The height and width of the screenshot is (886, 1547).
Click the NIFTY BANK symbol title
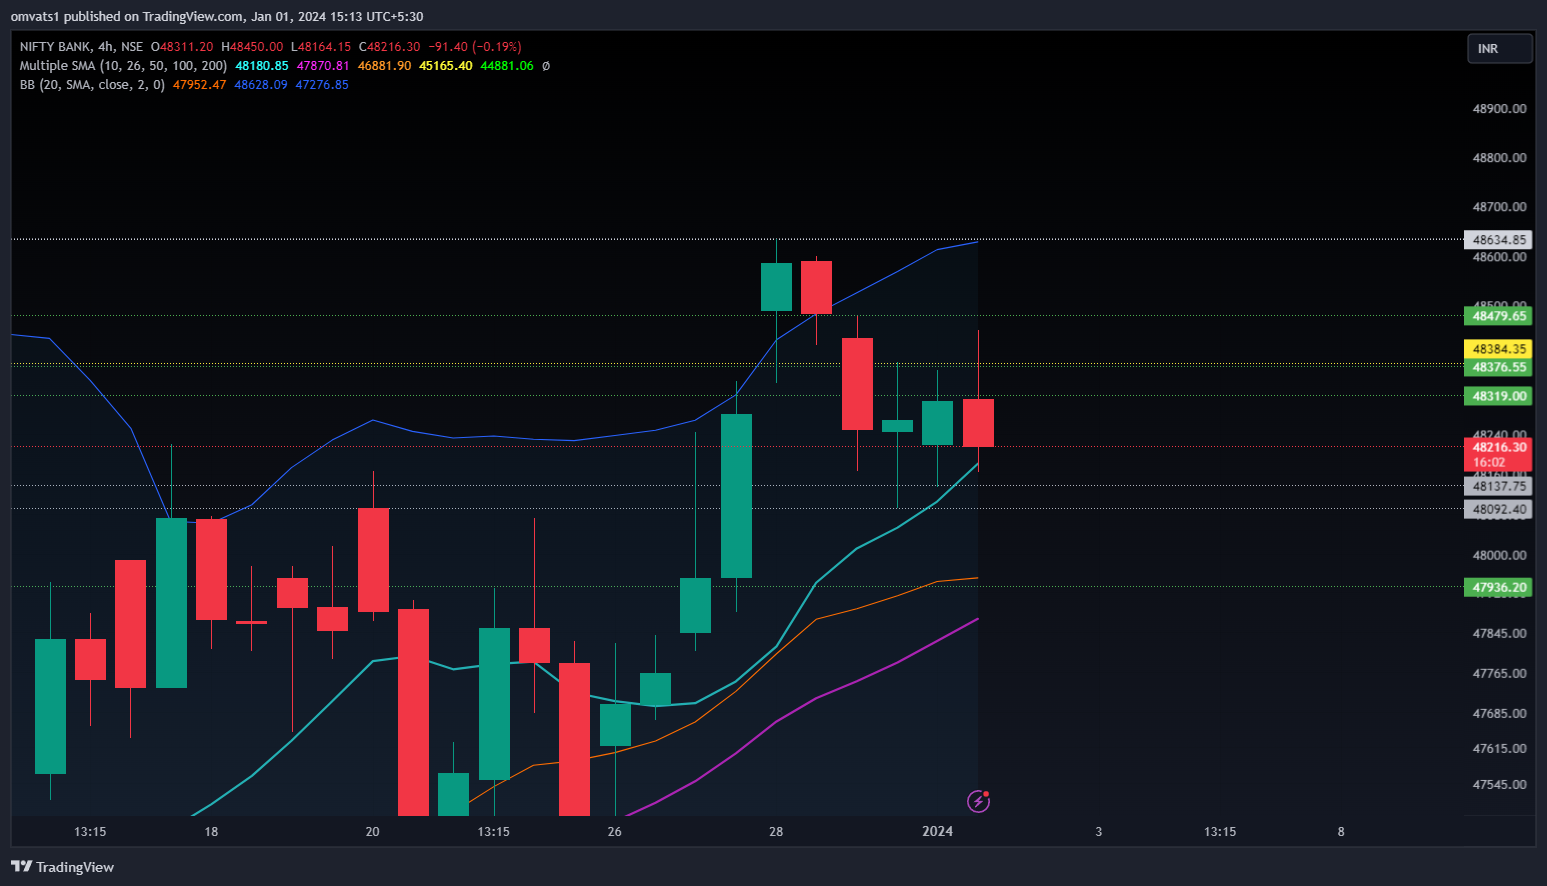(x=55, y=47)
